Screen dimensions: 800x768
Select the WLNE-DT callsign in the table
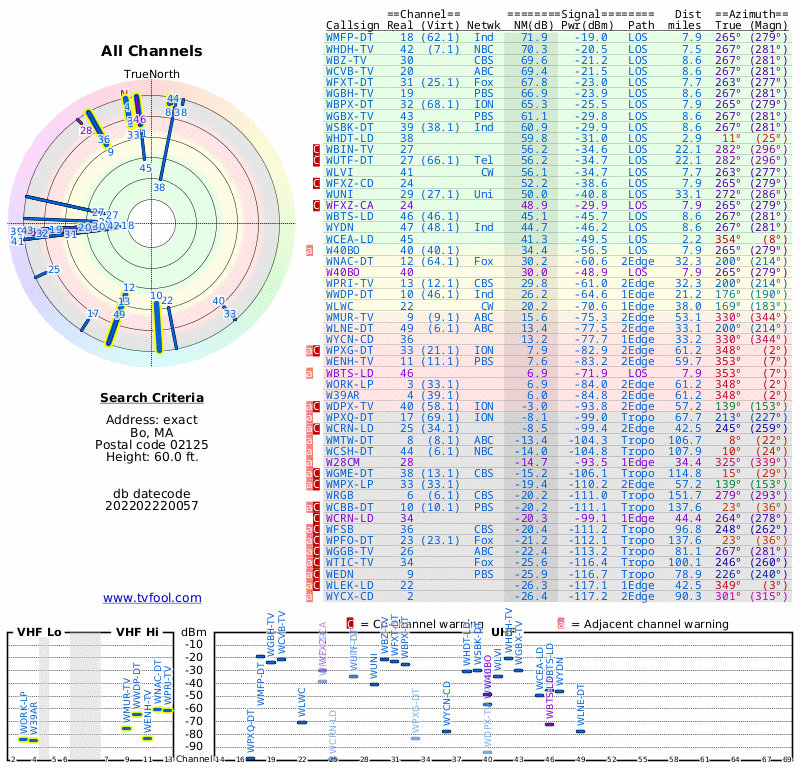click(349, 329)
